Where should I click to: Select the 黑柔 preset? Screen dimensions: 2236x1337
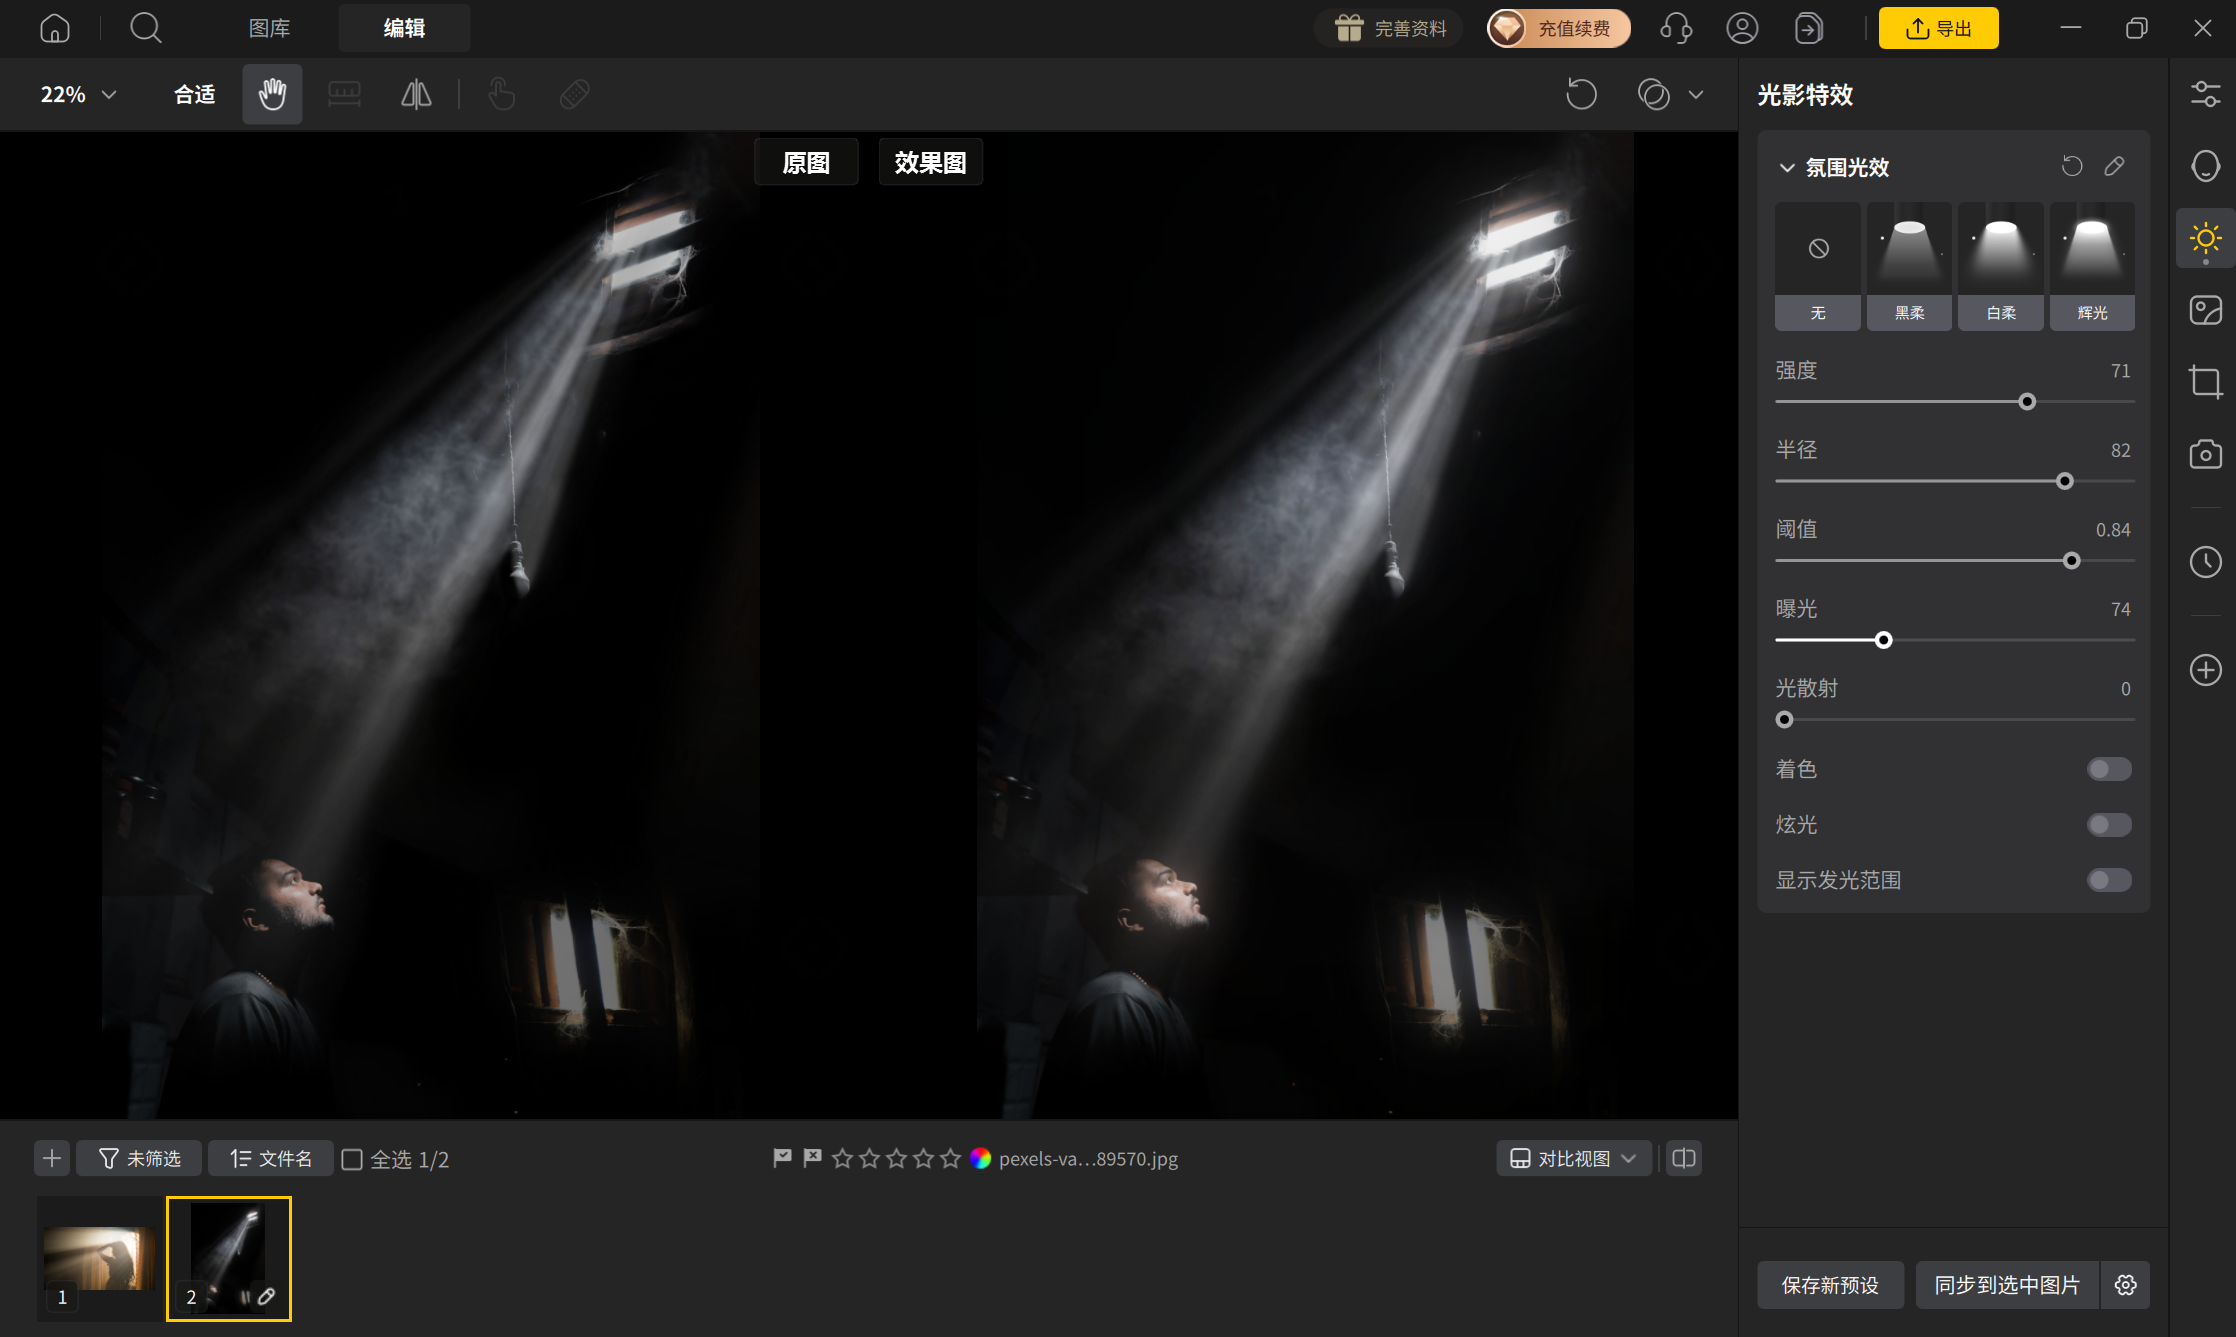[1909, 266]
